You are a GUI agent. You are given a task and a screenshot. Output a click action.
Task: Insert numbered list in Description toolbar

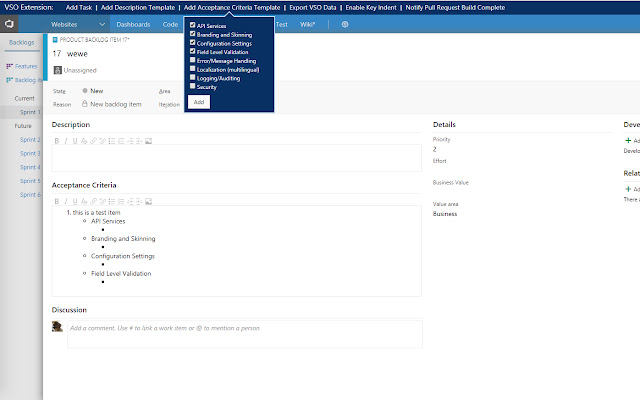click(x=121, y=141)
